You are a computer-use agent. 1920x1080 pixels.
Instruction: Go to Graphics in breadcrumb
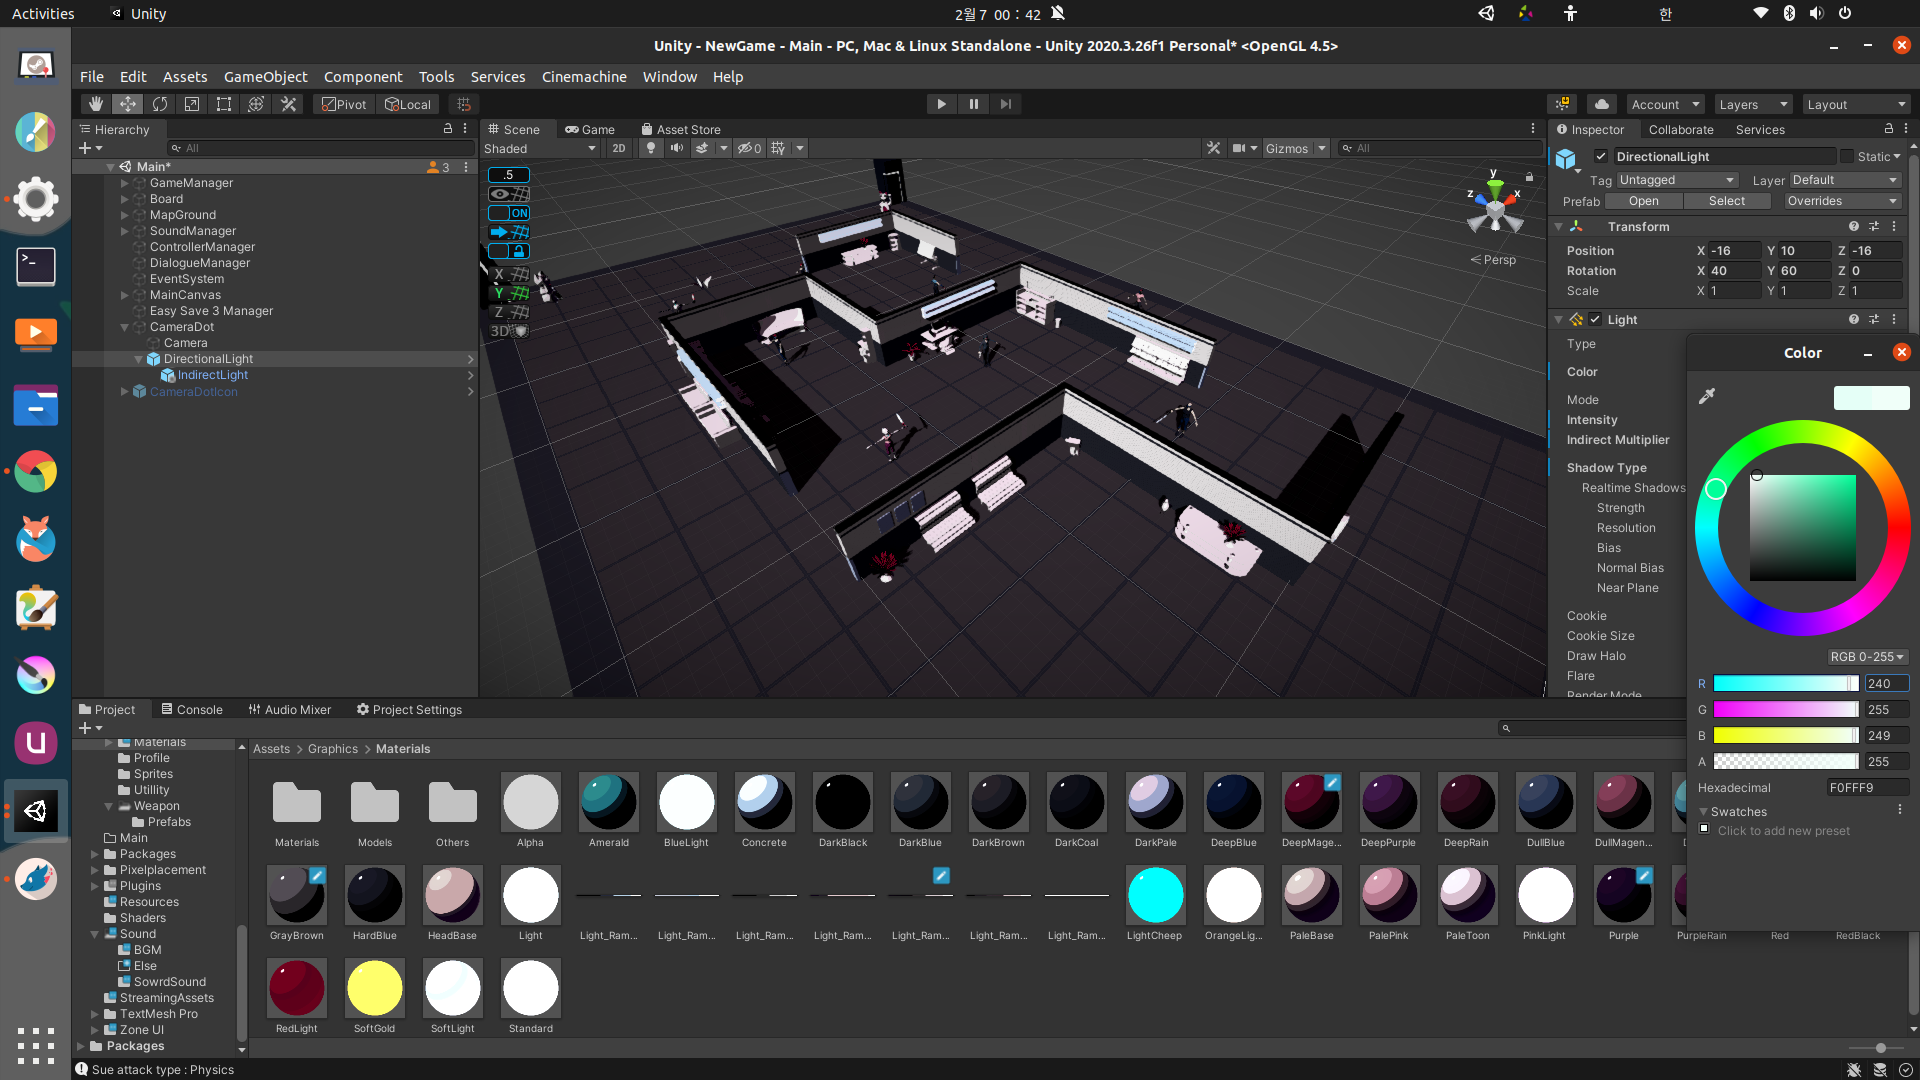[333, 749]
